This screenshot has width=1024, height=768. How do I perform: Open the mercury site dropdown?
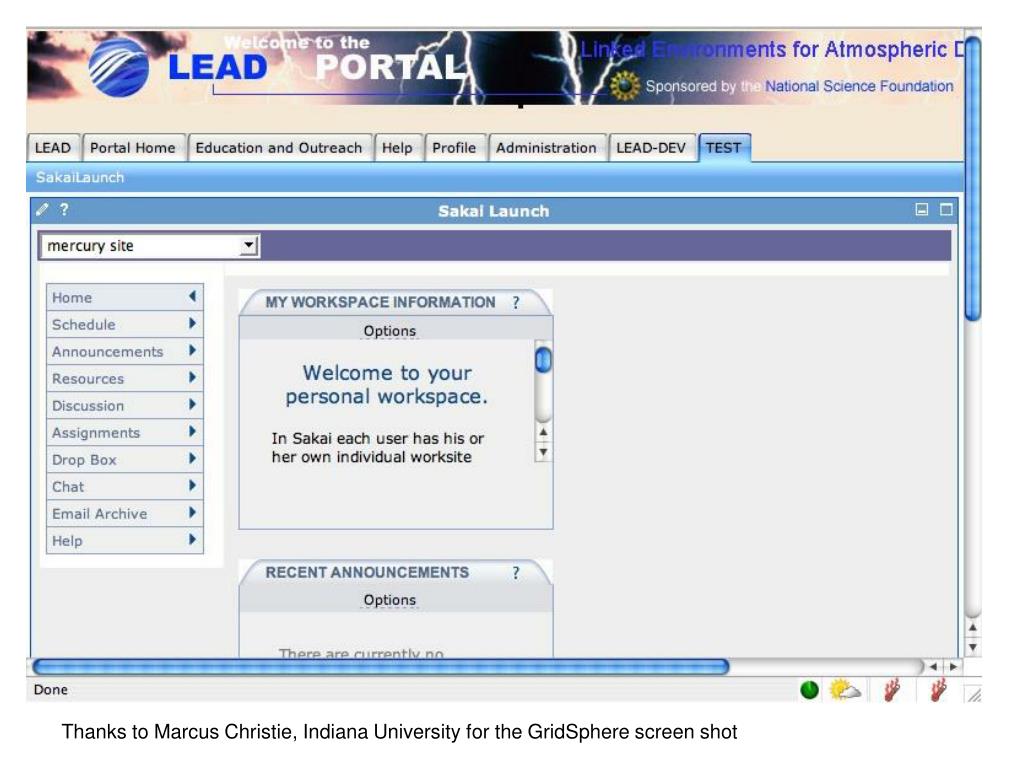pyautogui.click(x=150, y=246)
